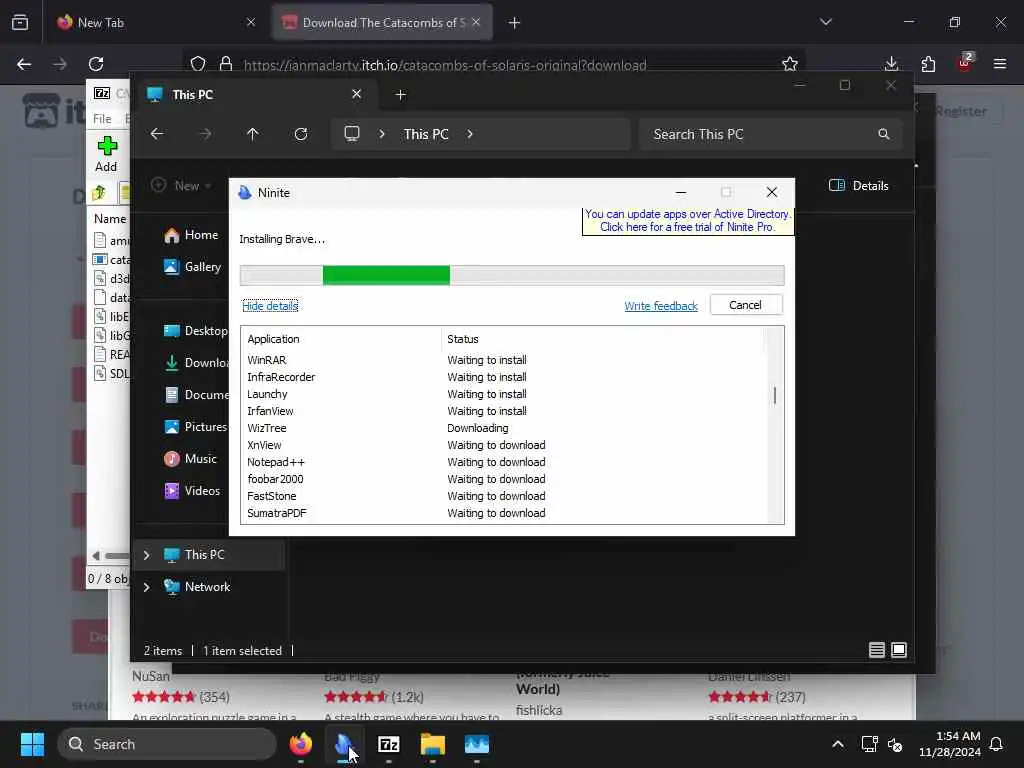Screen dimensions: 1024x768
Task: Select the Launchy application row
Action: pos(503,394)
